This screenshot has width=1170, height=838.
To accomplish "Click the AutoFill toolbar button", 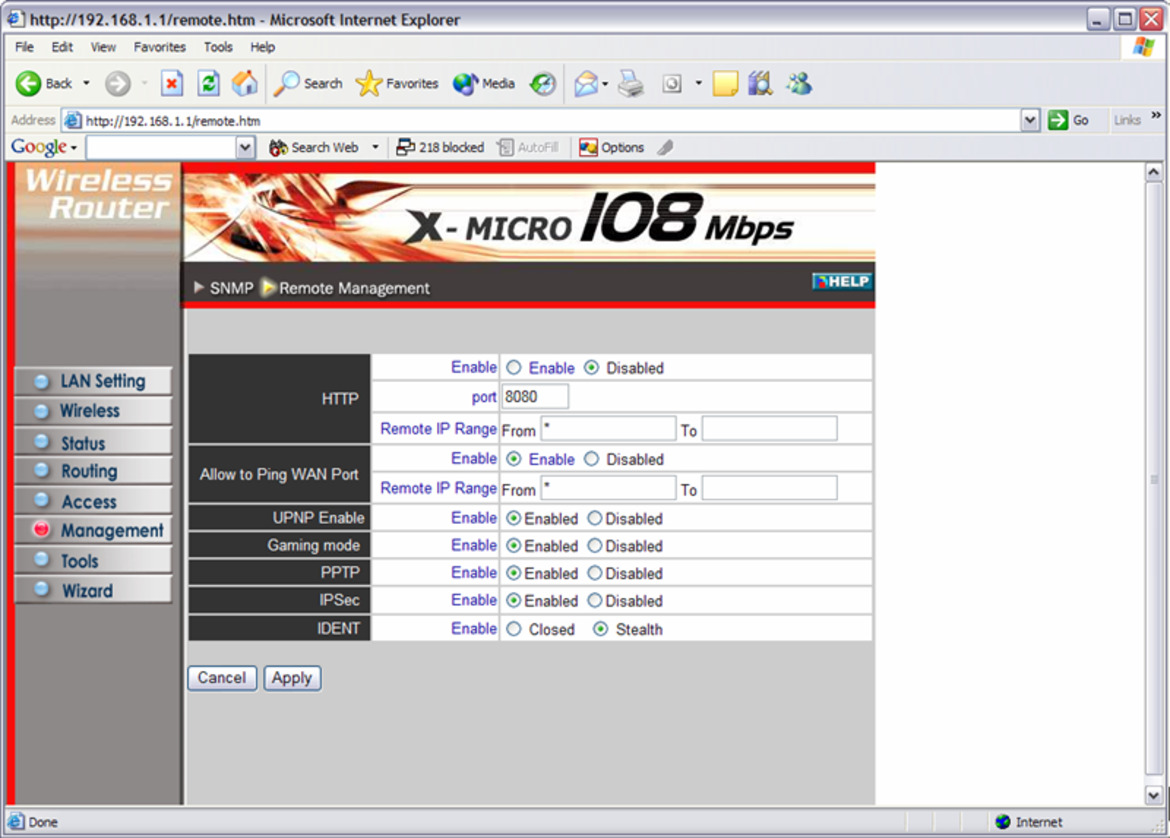I will (x=528, y=148).
